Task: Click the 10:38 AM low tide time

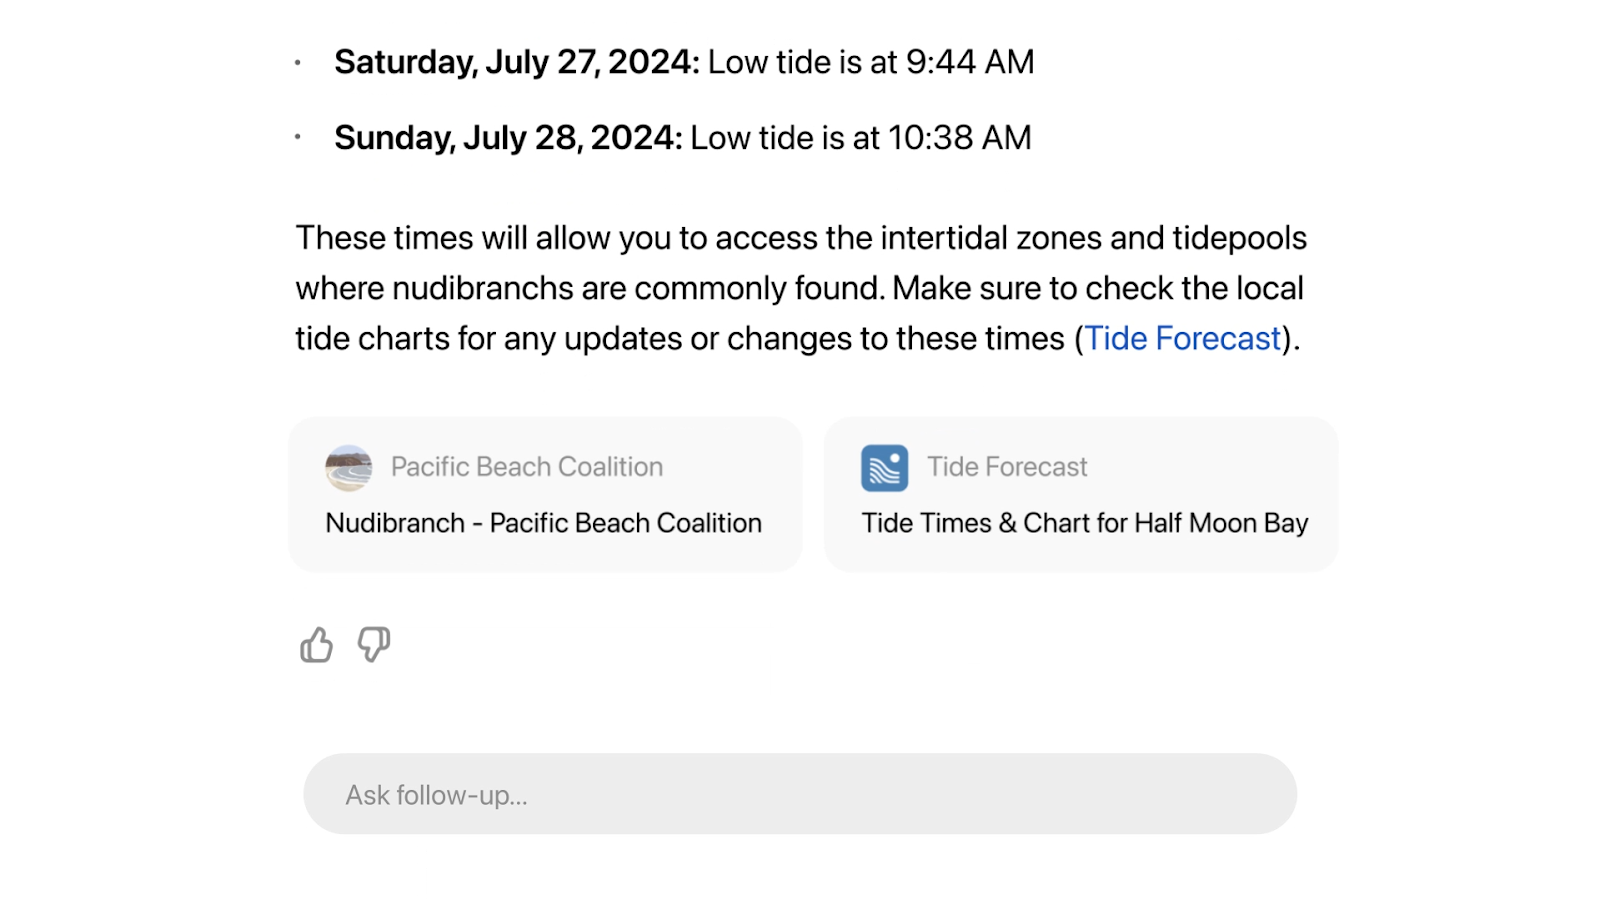Action: click(x=960, y=138)
